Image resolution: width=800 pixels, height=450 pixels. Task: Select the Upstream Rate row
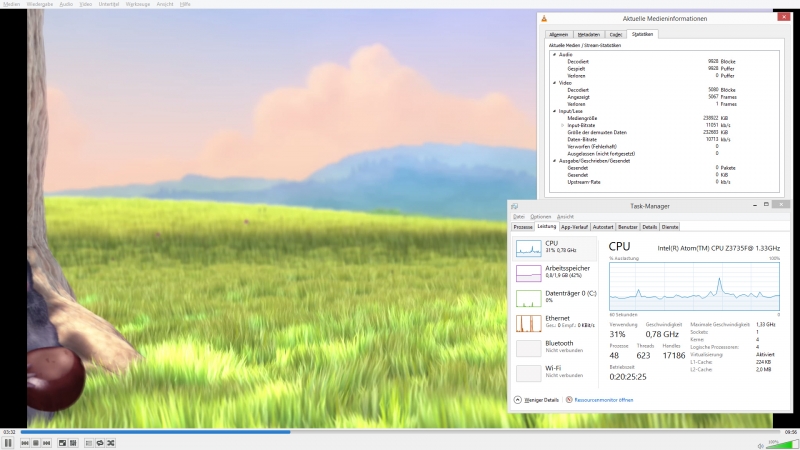[662, 182]
